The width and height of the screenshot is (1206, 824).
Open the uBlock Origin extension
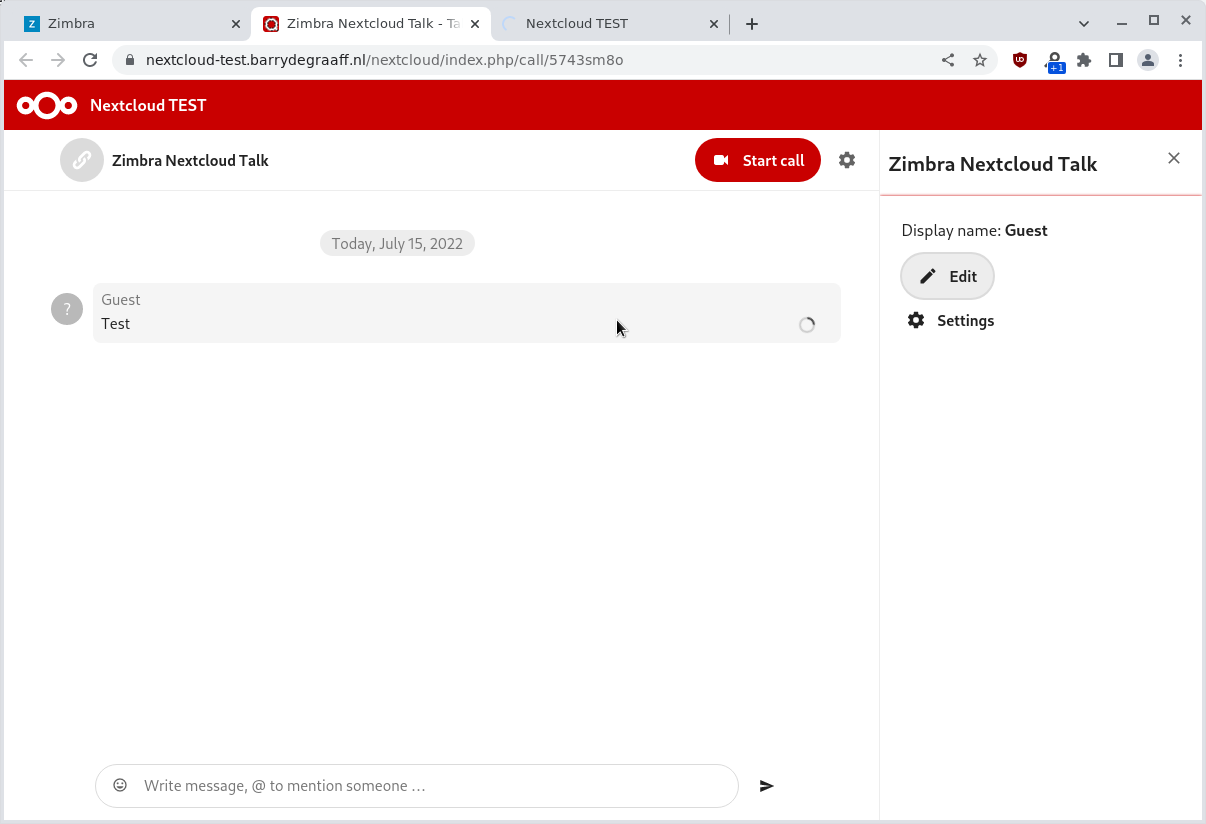point(1020,60)
